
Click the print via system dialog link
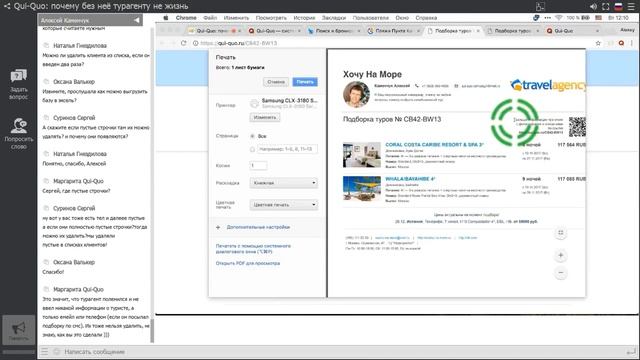[x=253, y=249]
